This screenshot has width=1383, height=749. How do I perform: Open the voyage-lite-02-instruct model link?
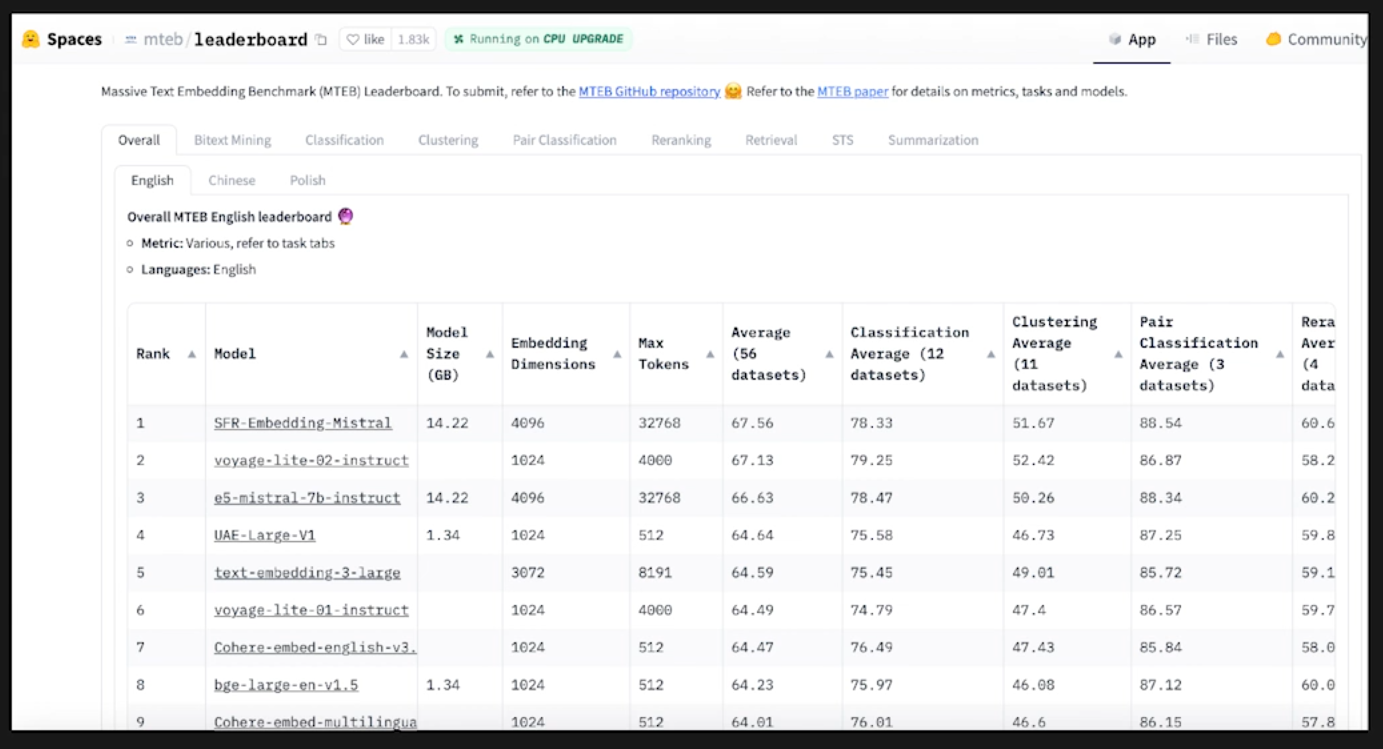(x=311, y=460)
